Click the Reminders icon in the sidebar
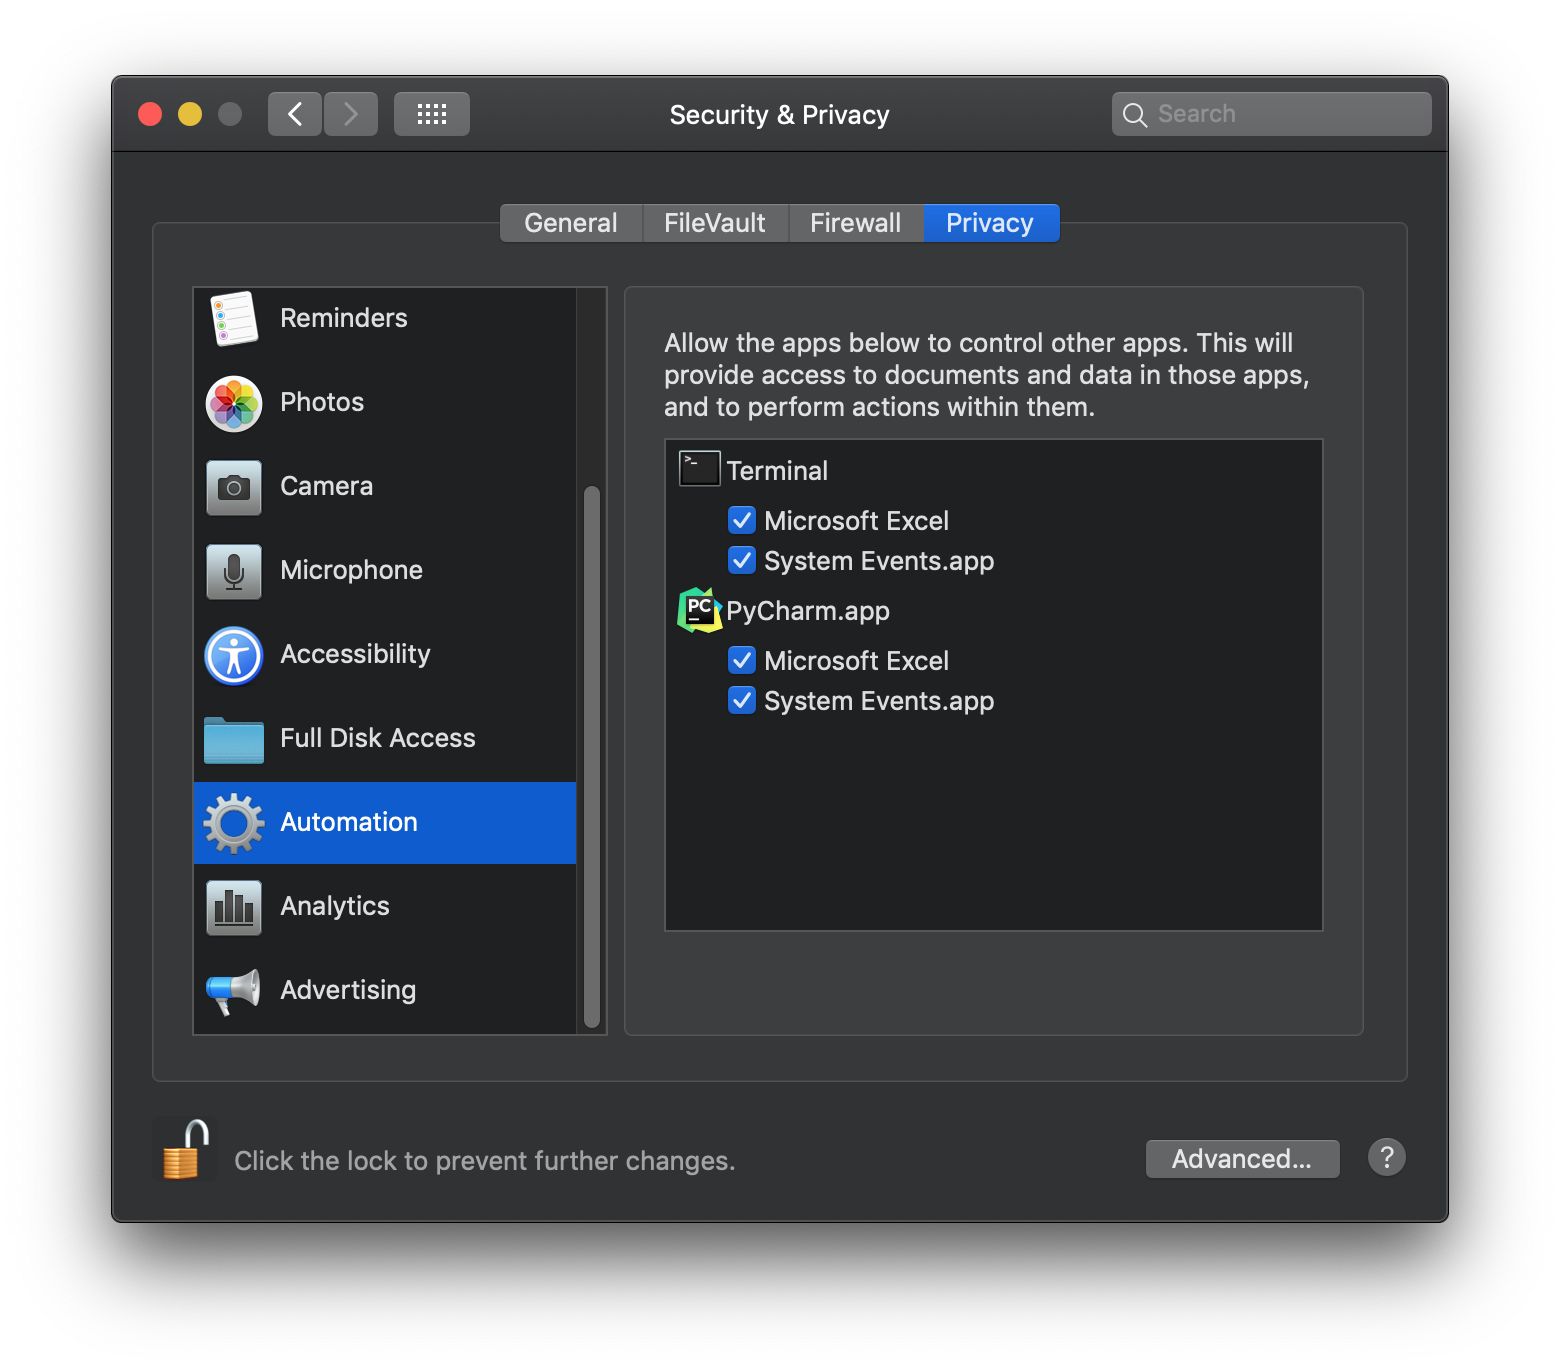The height and width of the screenshot is (1370, 1560). point(234,318)
